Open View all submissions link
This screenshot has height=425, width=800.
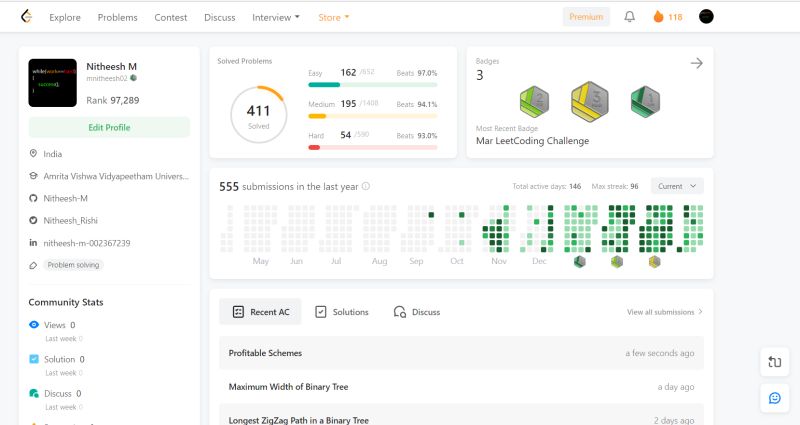(x=664, y=312)
